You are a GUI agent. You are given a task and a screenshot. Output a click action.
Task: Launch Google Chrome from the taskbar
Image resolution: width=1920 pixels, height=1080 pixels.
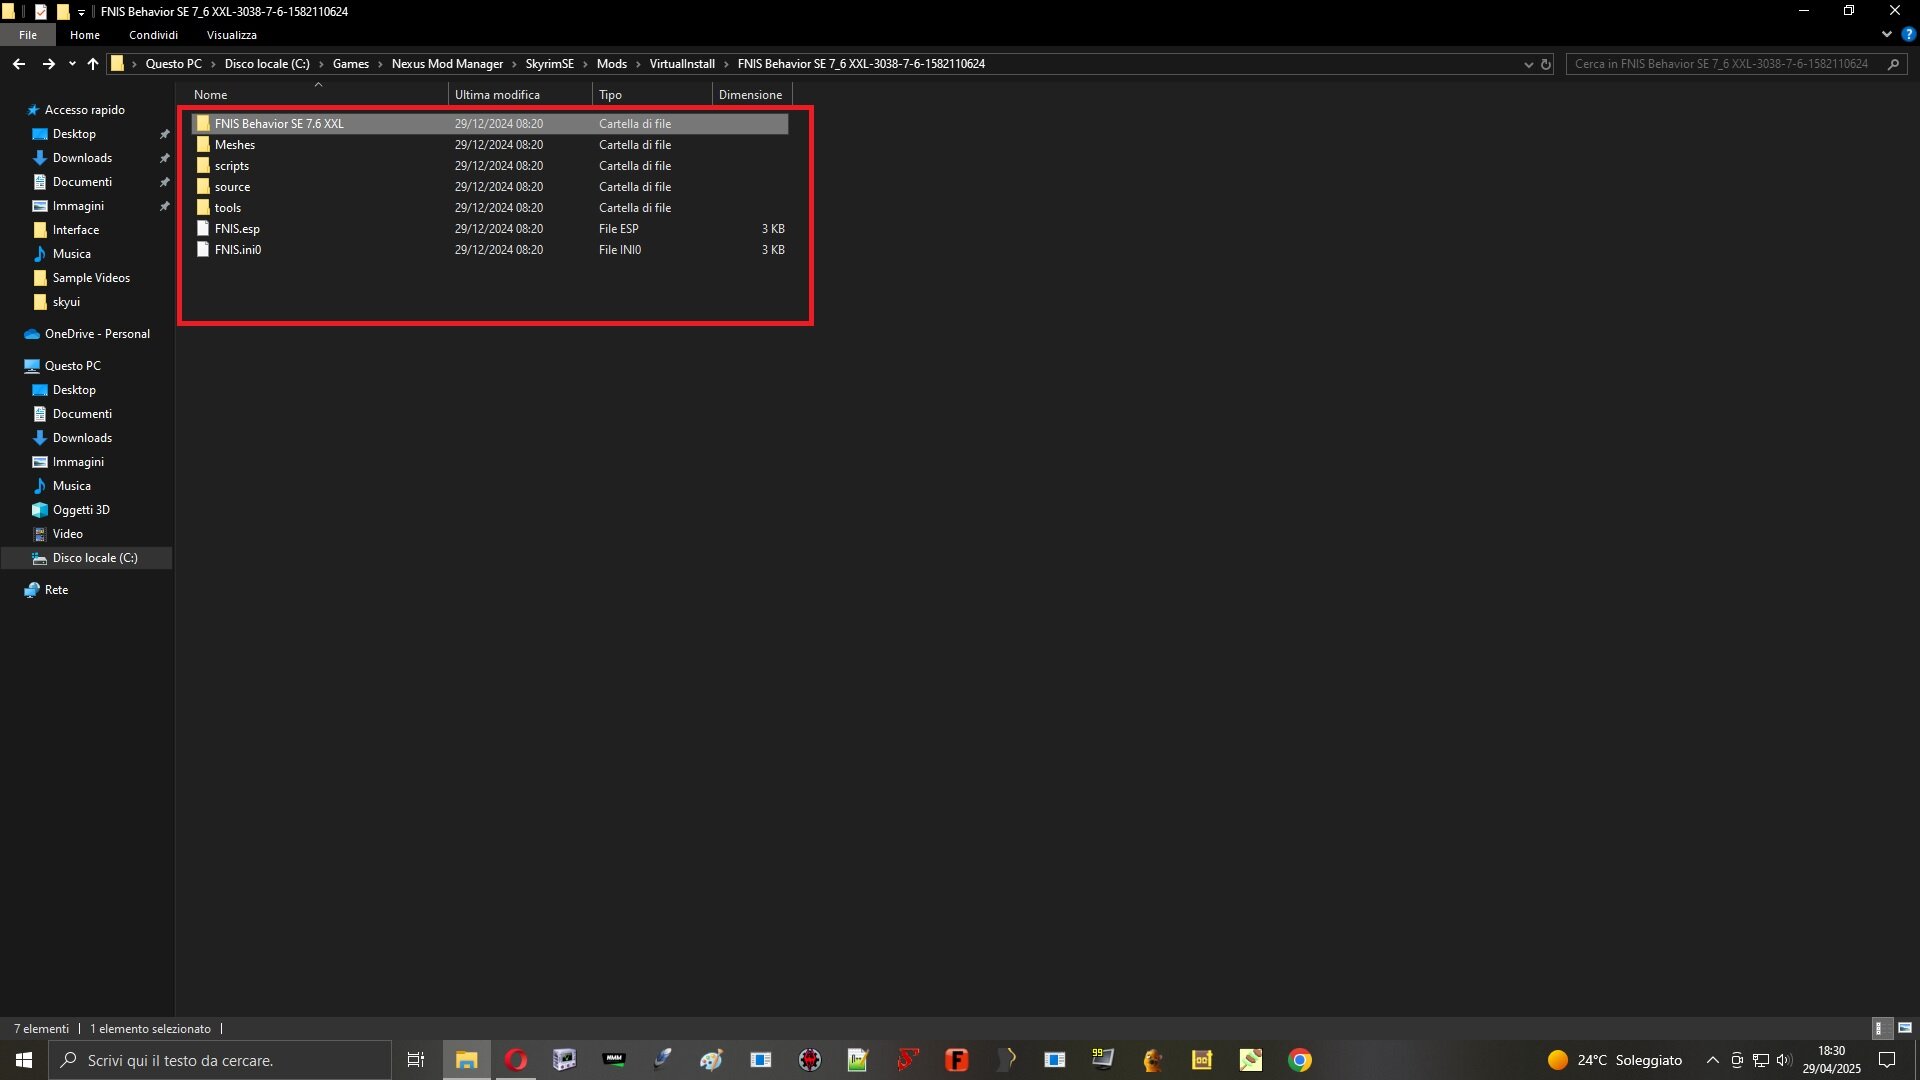coord(1299,1060)
